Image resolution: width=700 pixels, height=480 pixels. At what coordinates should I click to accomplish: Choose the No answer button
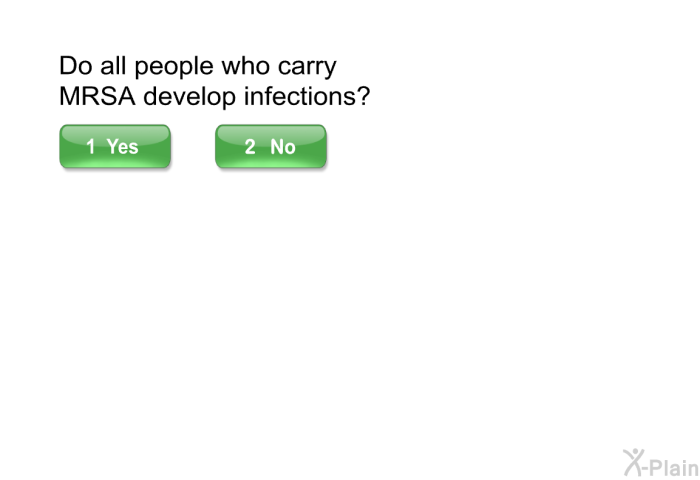(x=271, y=146)
